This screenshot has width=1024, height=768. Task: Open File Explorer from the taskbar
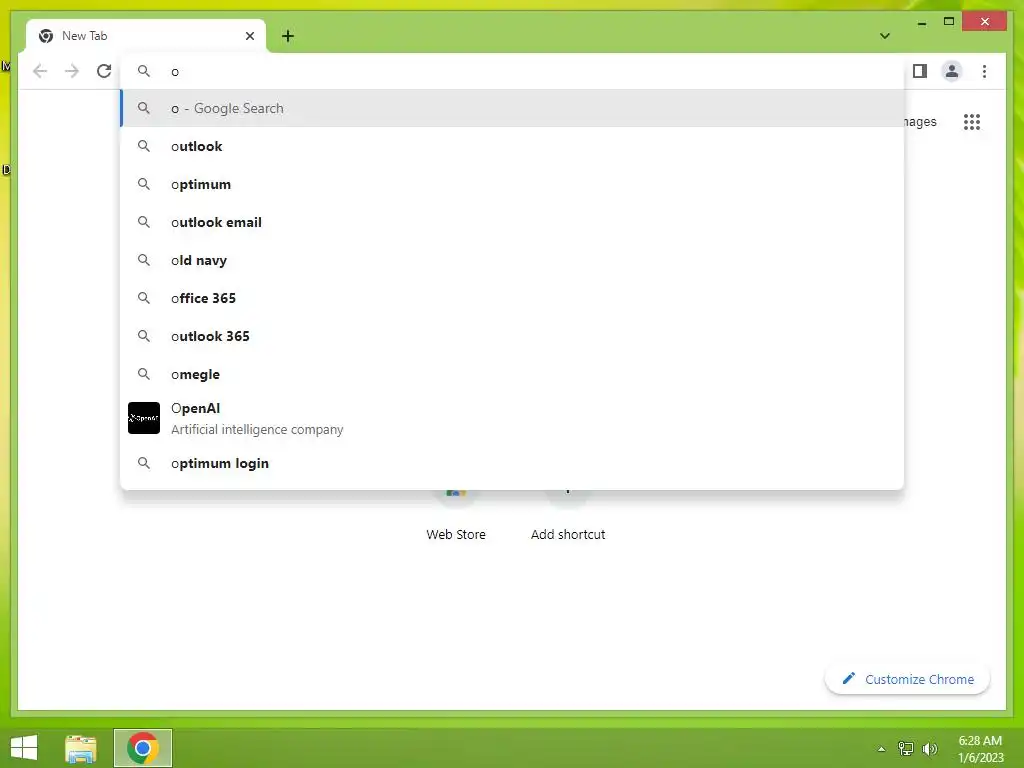point(81,748)
